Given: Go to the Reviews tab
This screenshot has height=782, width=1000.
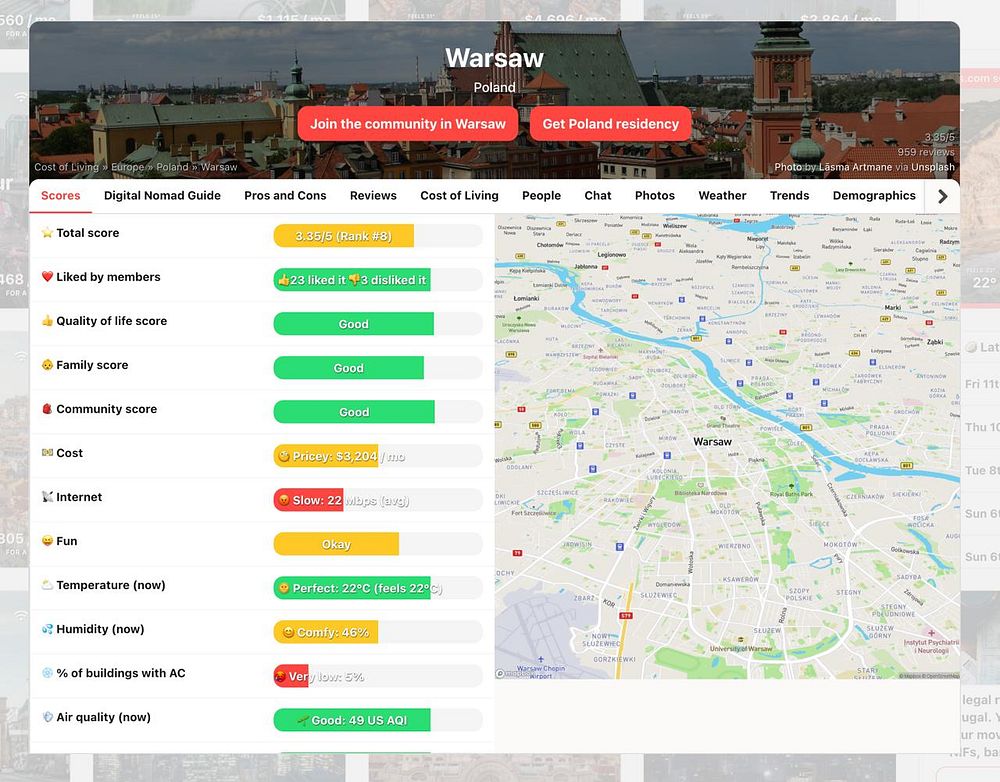Looking at the screenshot, I should tap(373, 196).
